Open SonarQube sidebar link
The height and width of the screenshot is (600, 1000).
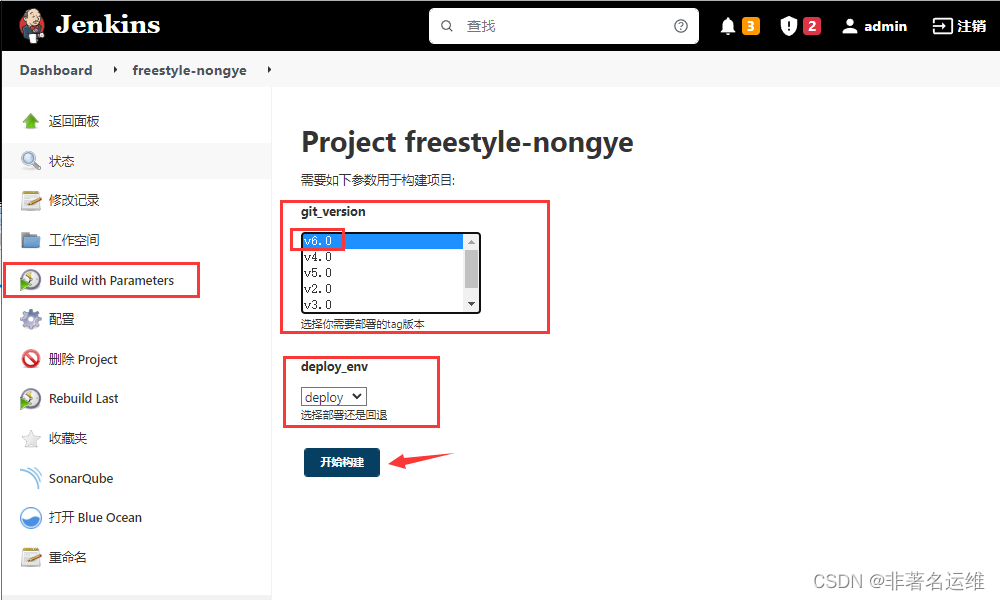coord(81,478)
